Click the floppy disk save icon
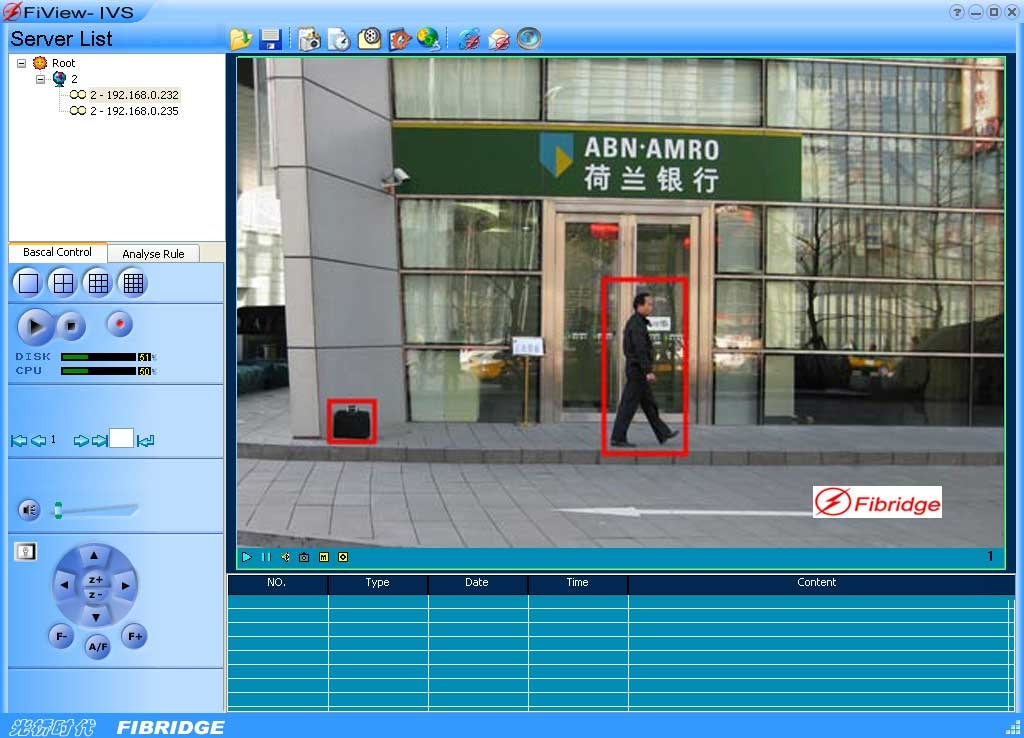 (x=270, y=39)
